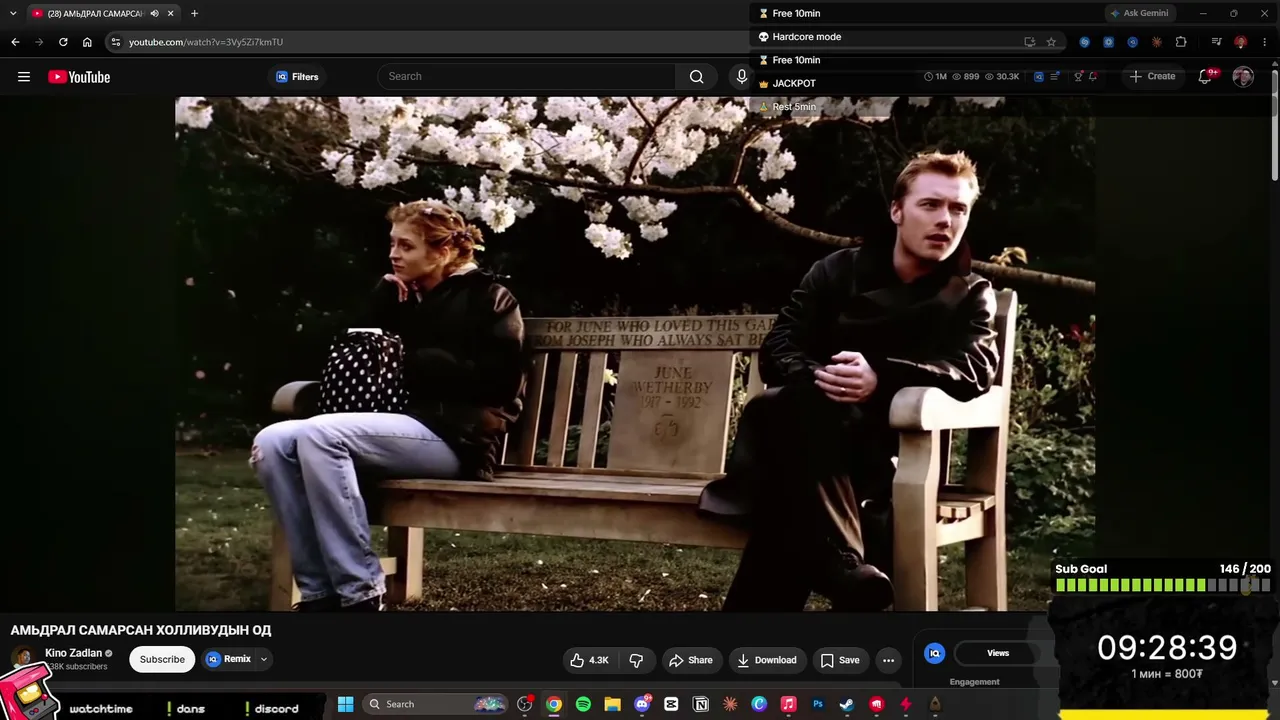Image resolution: width=1280 pixels, height=720 pixels.
Task: Open Notion from the taskbar
Action: pos(701,704)
